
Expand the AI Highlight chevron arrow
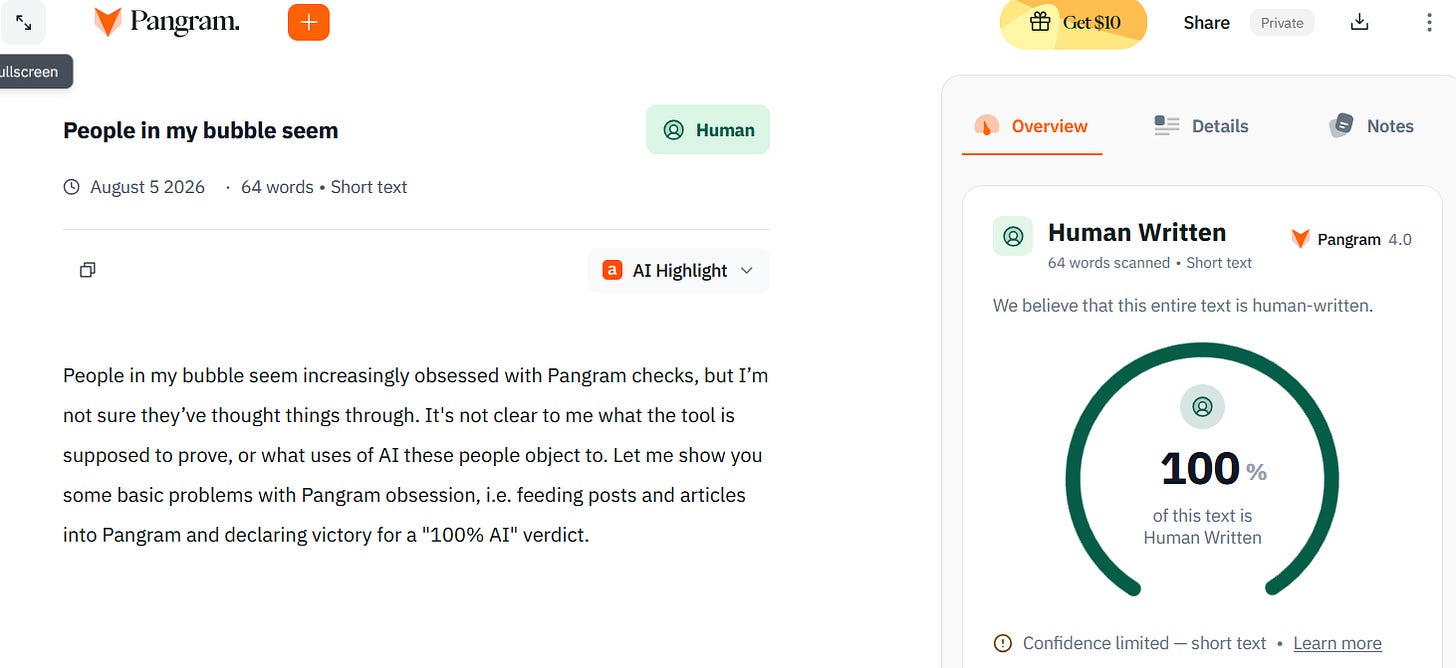(746, 270)
